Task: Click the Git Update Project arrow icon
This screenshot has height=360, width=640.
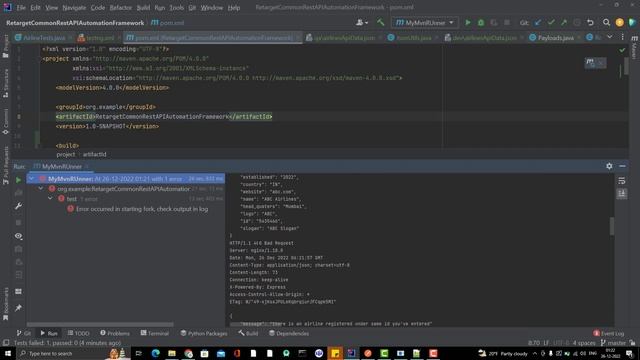Action: pyautogui.click(x=538, y=23)
